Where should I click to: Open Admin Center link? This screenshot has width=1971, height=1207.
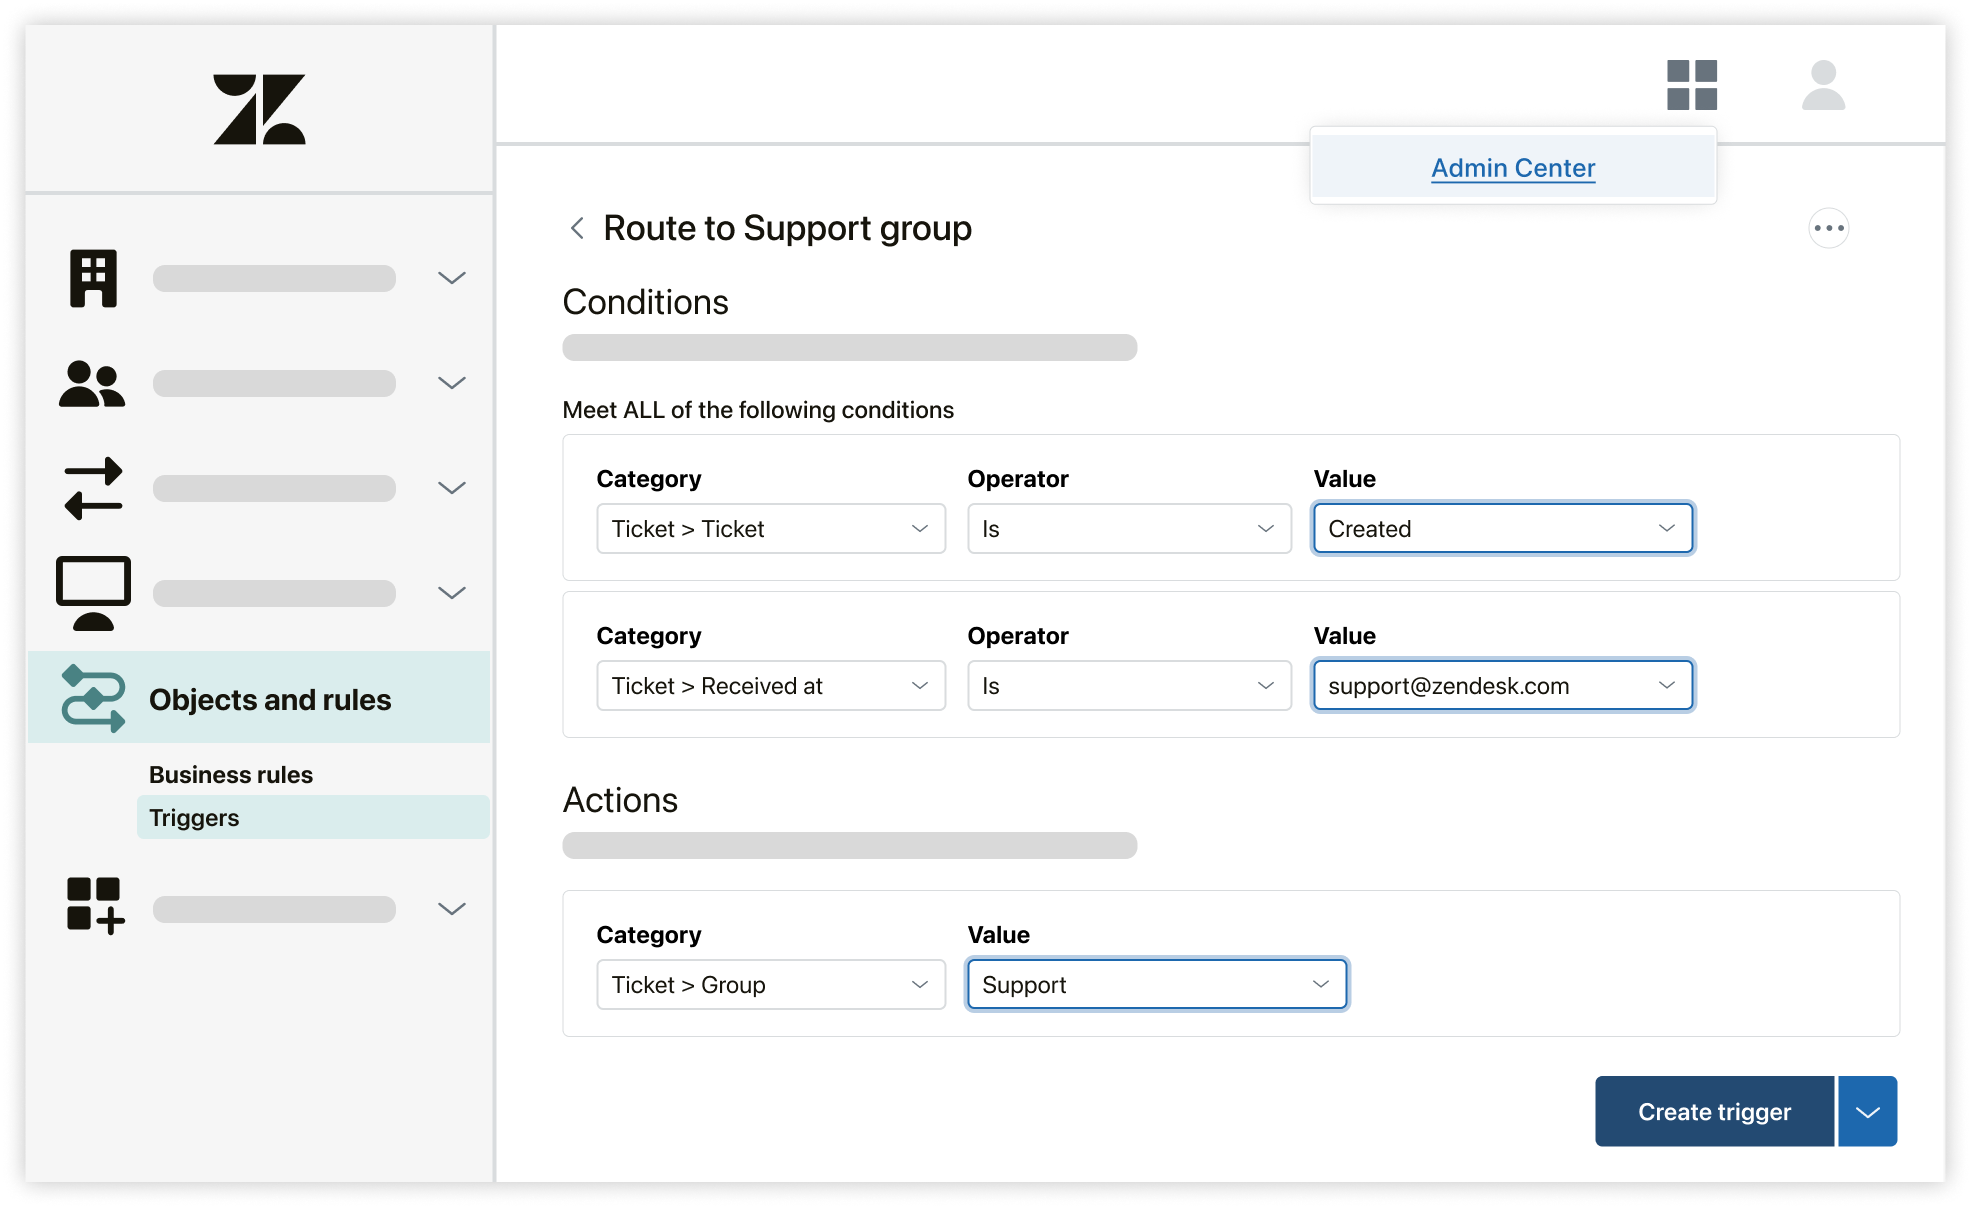coord(1513,166)
